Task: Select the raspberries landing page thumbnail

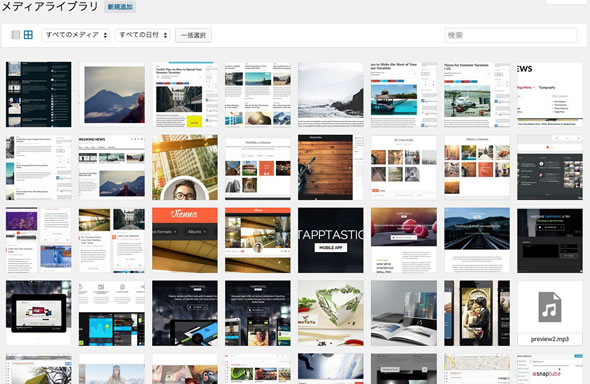Action: point(404,240)
